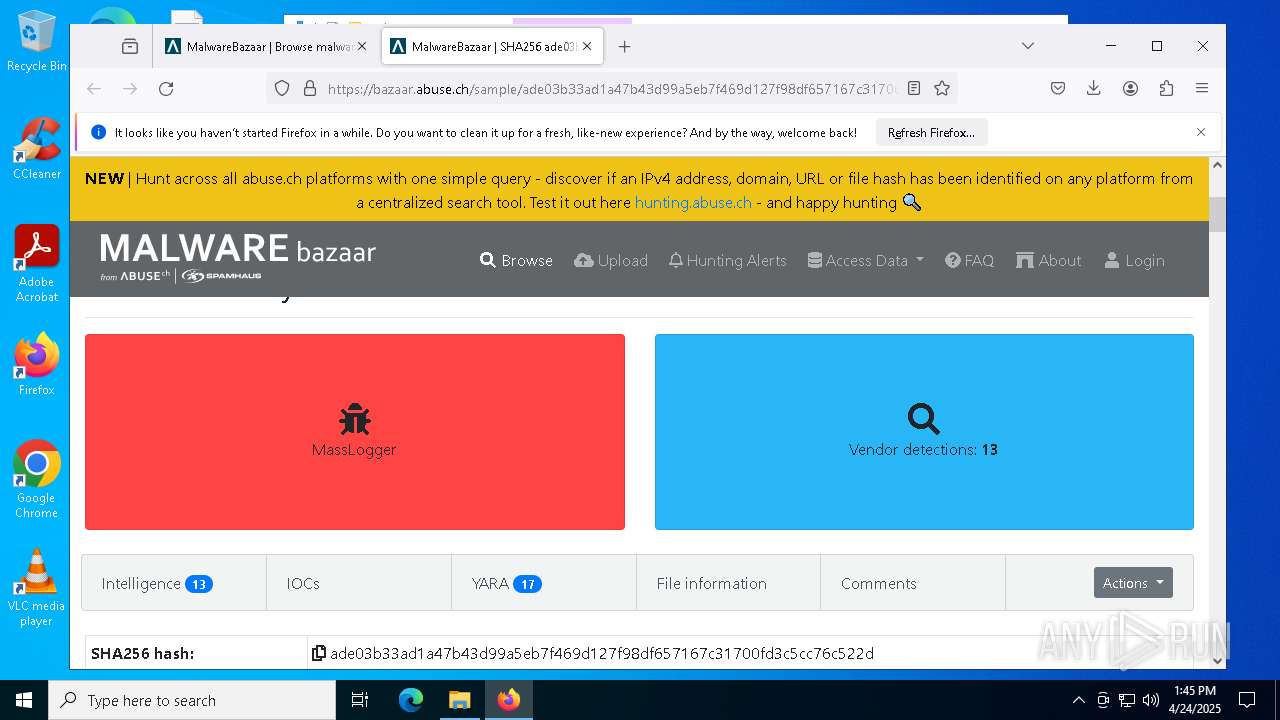The height and width of the screenshot is (720, 1280).
Task: Click the Windows search box
Action: (192, 700)
